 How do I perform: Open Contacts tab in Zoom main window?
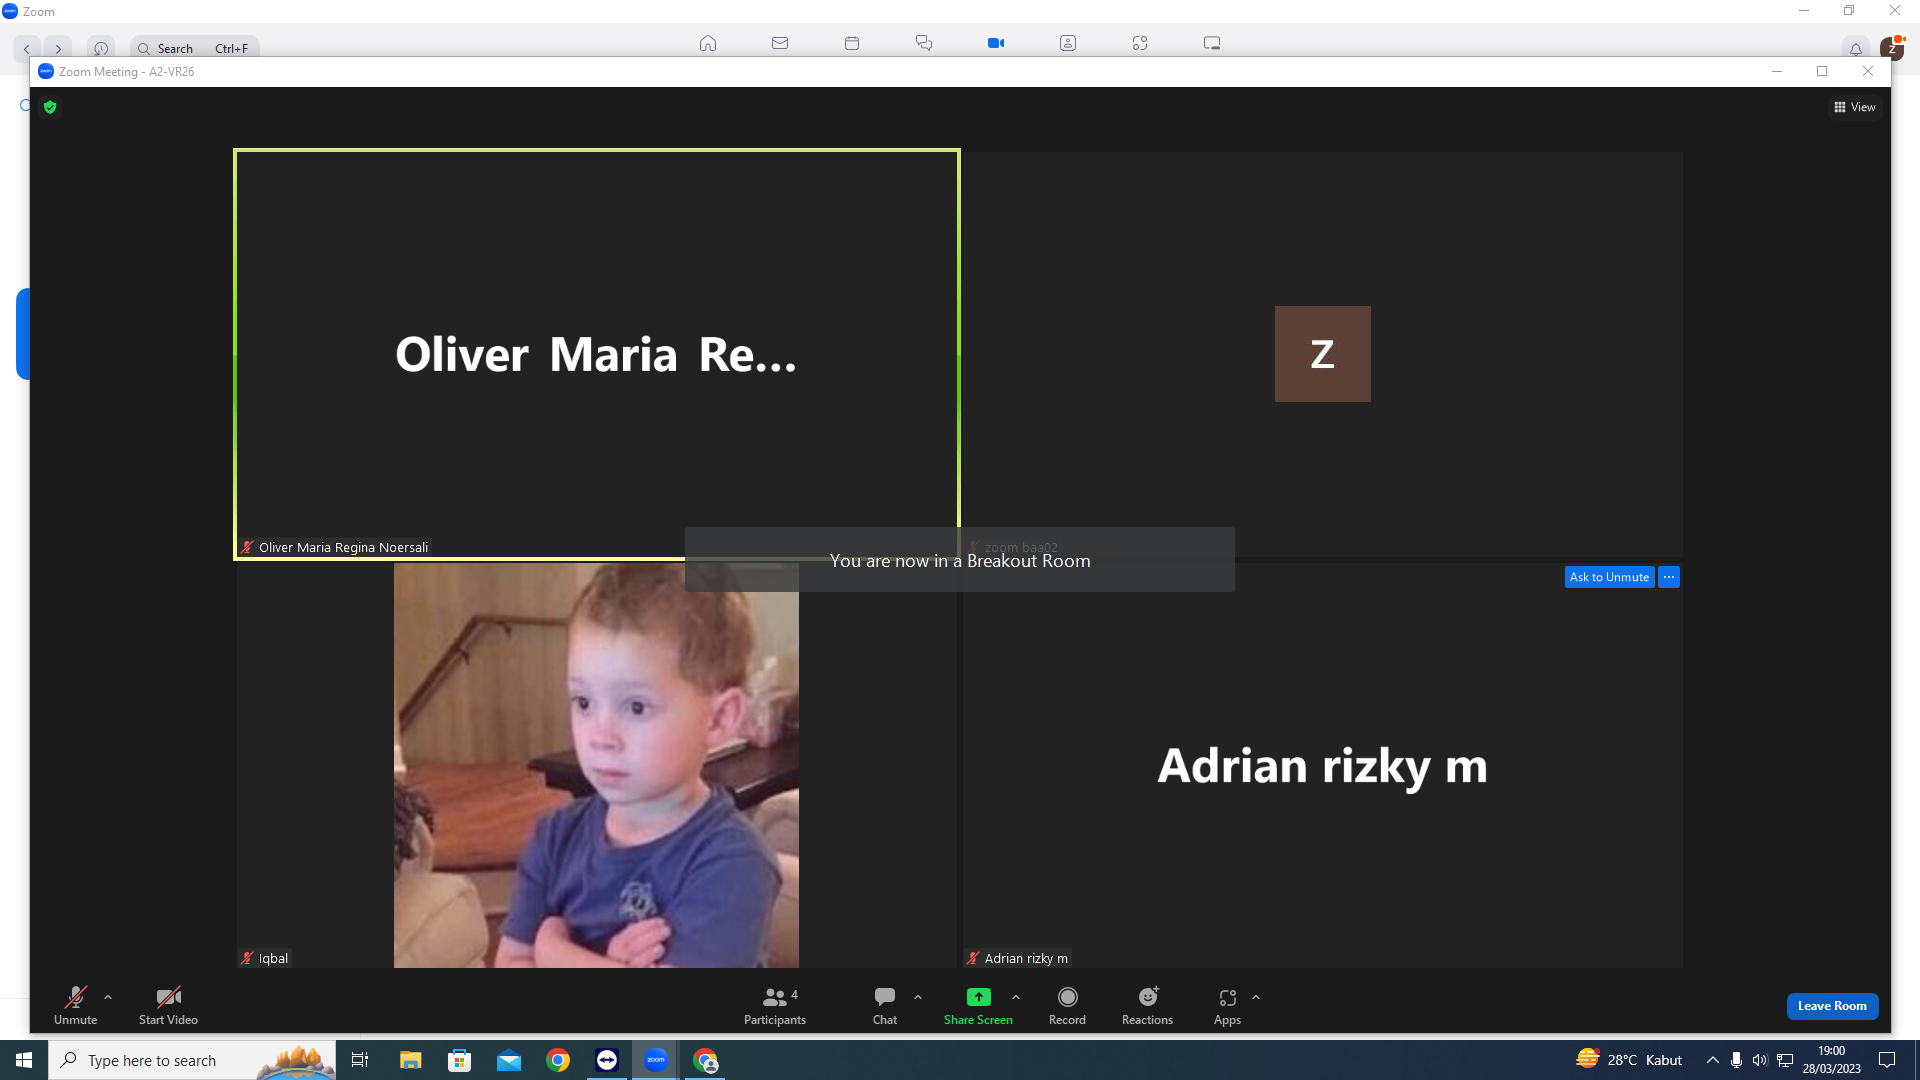click(1068, 43)
